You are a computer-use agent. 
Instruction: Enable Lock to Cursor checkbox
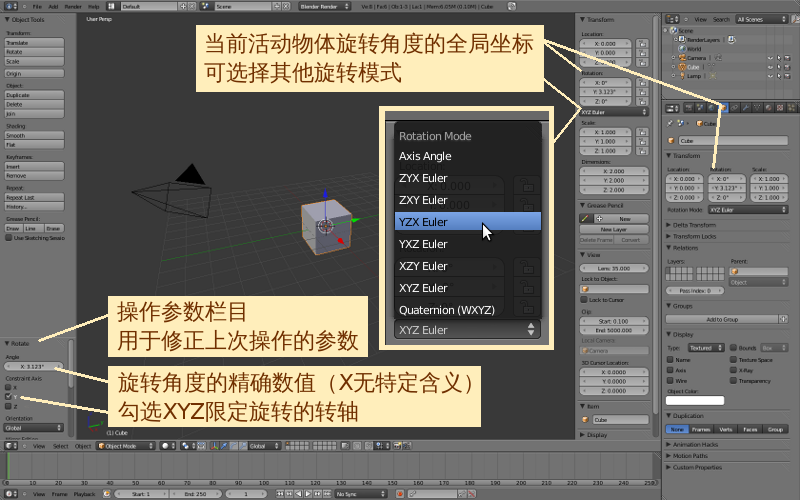[x=584, y=300]
